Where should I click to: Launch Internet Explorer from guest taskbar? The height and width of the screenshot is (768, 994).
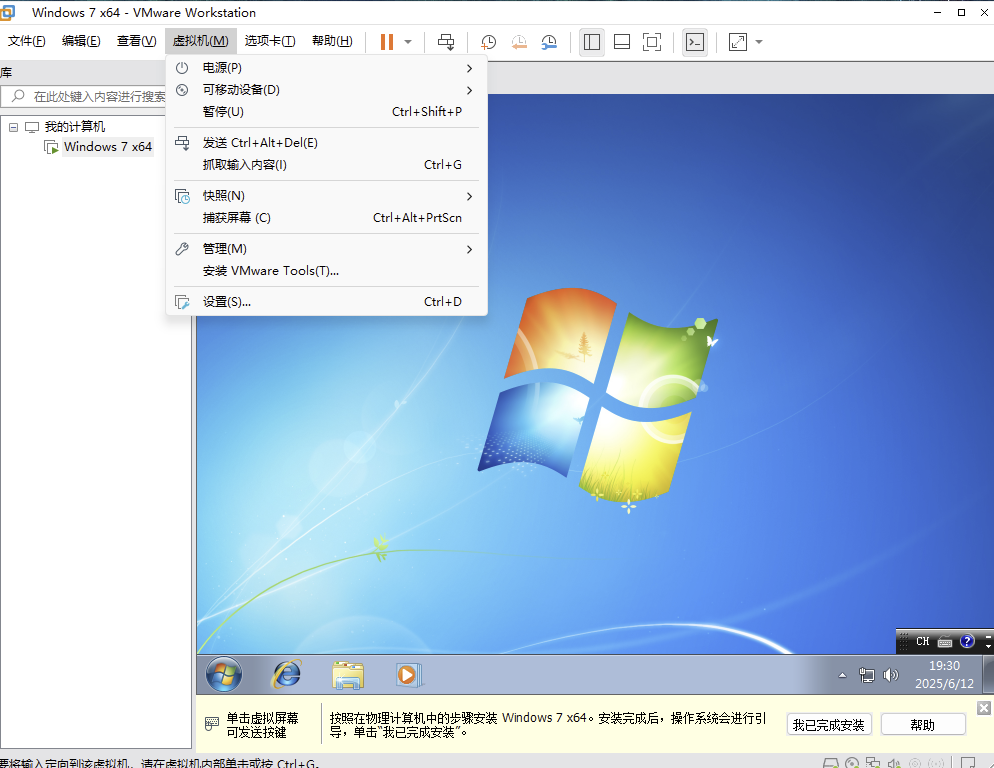tap(287, 674)
